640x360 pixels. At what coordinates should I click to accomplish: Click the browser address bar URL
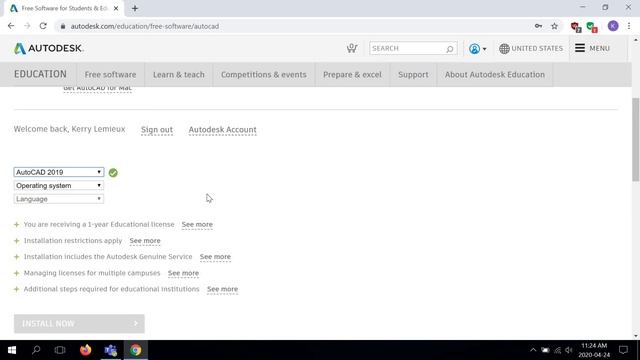pos(144,26)
